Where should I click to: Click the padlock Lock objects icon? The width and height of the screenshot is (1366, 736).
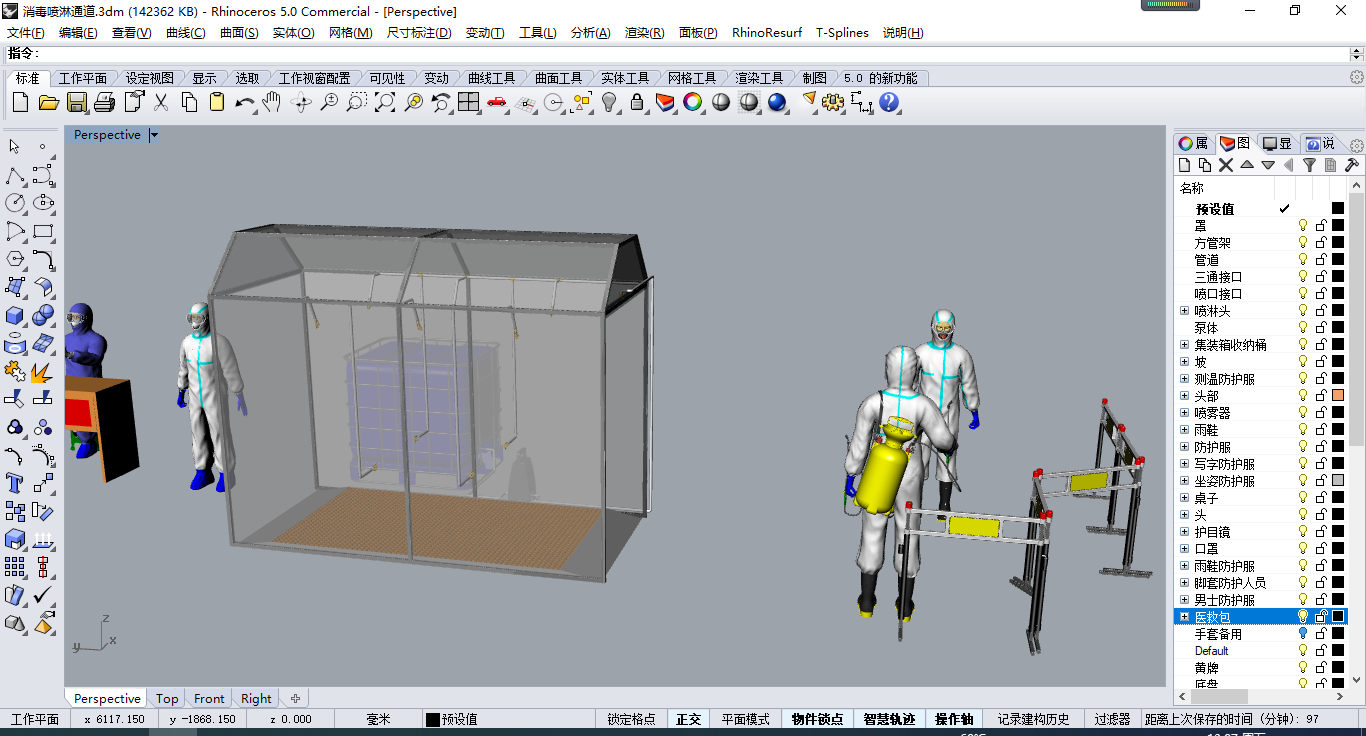[x=637, y=102]
